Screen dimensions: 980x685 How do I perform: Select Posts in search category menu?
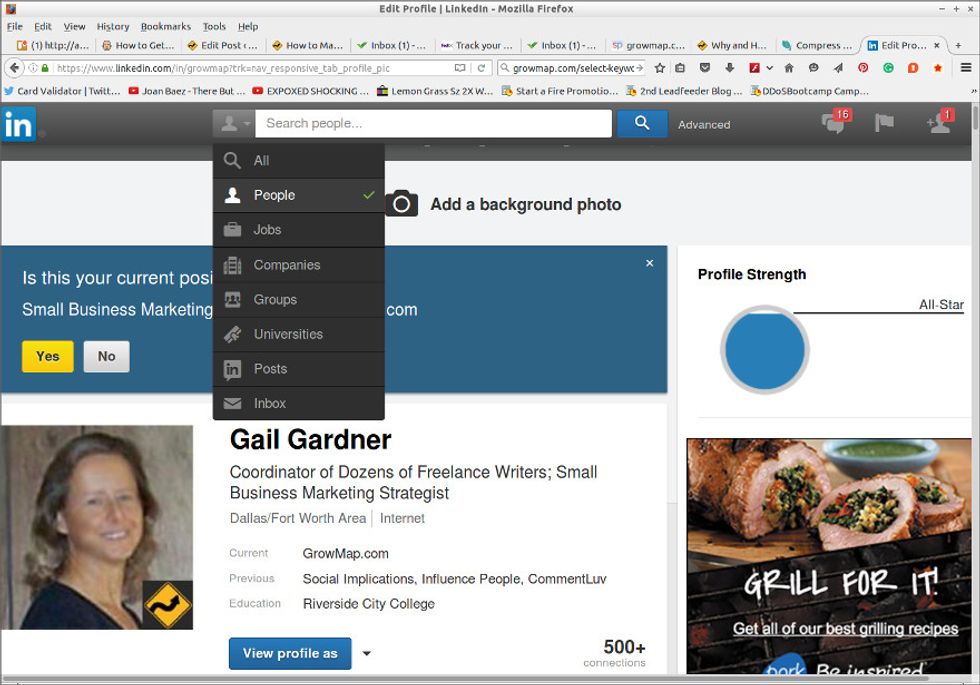click(299, 369)
